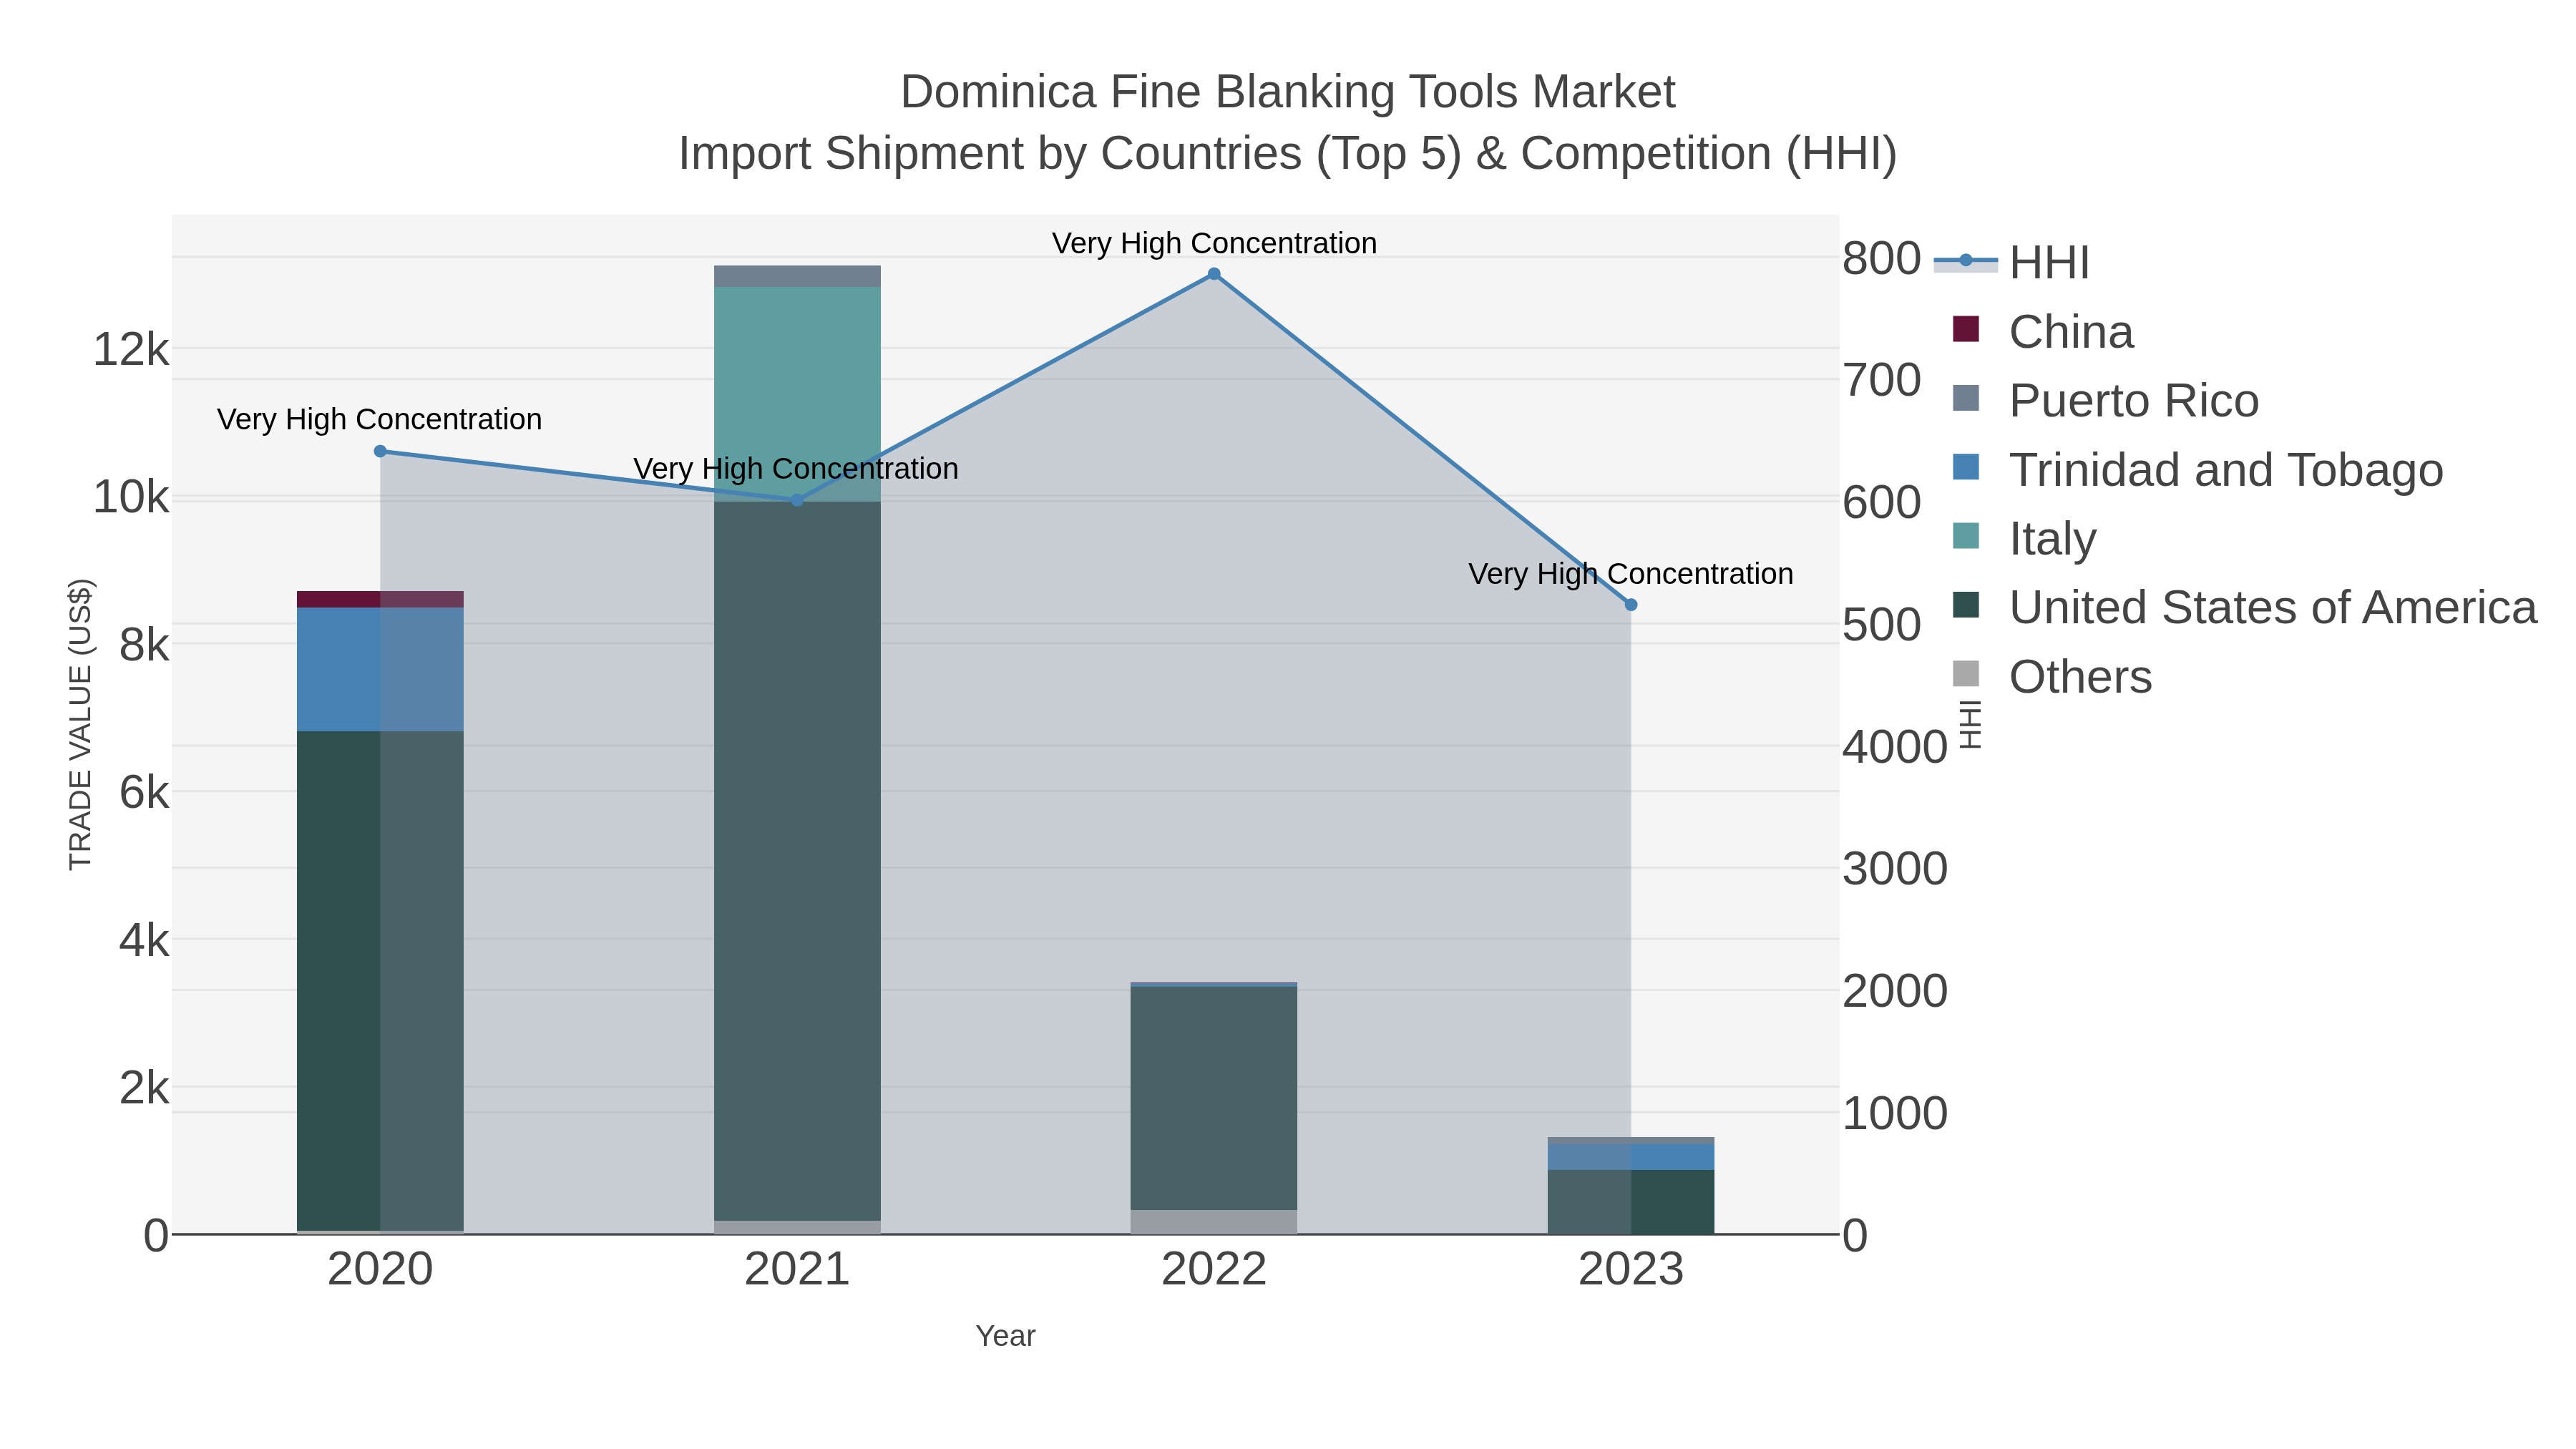Click the 2022 Very High Concentration annotation
The height and width of the screenshot is (1449, 2576).
1214,243
